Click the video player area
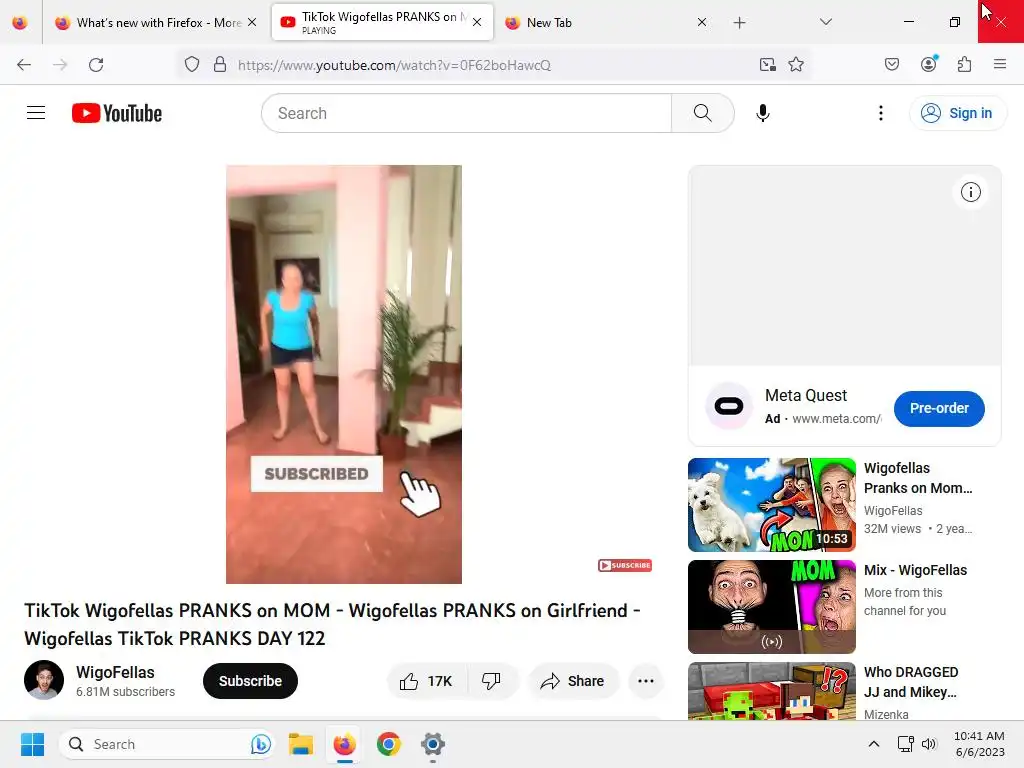Image resolution: width=1024 pixels, height=768 pixels. click(344, 374)
